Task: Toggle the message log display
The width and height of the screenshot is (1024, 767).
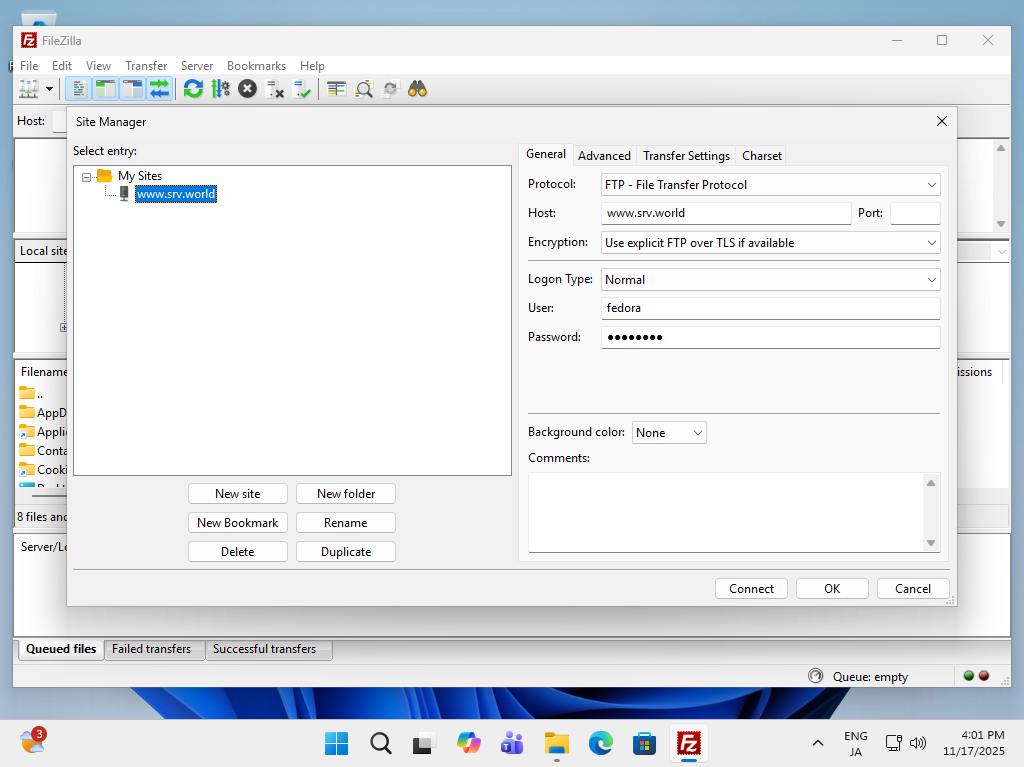Action: 78,89
